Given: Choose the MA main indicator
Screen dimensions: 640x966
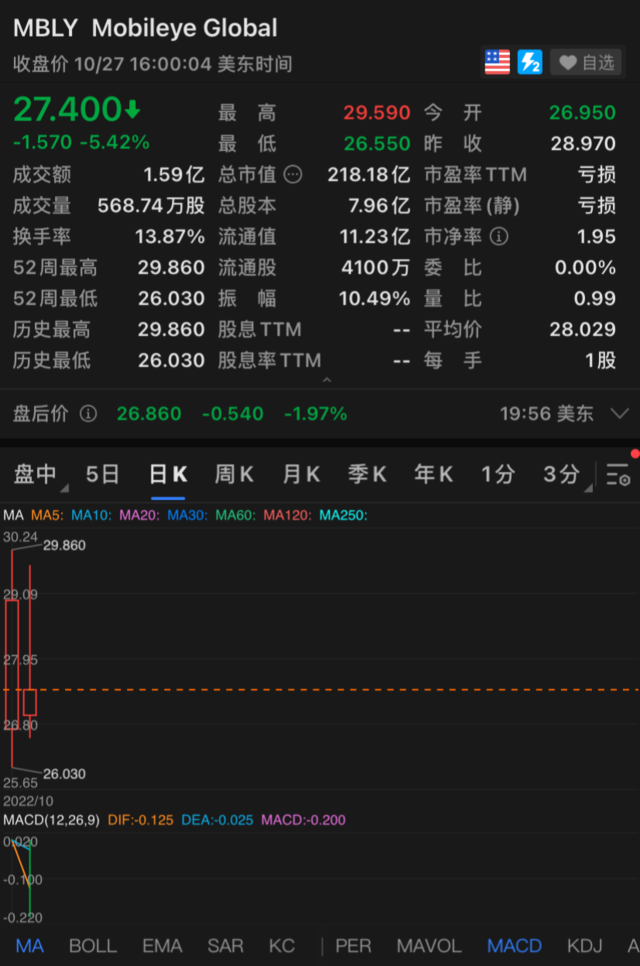Looking at the screenshot, I should click(30, 946).
